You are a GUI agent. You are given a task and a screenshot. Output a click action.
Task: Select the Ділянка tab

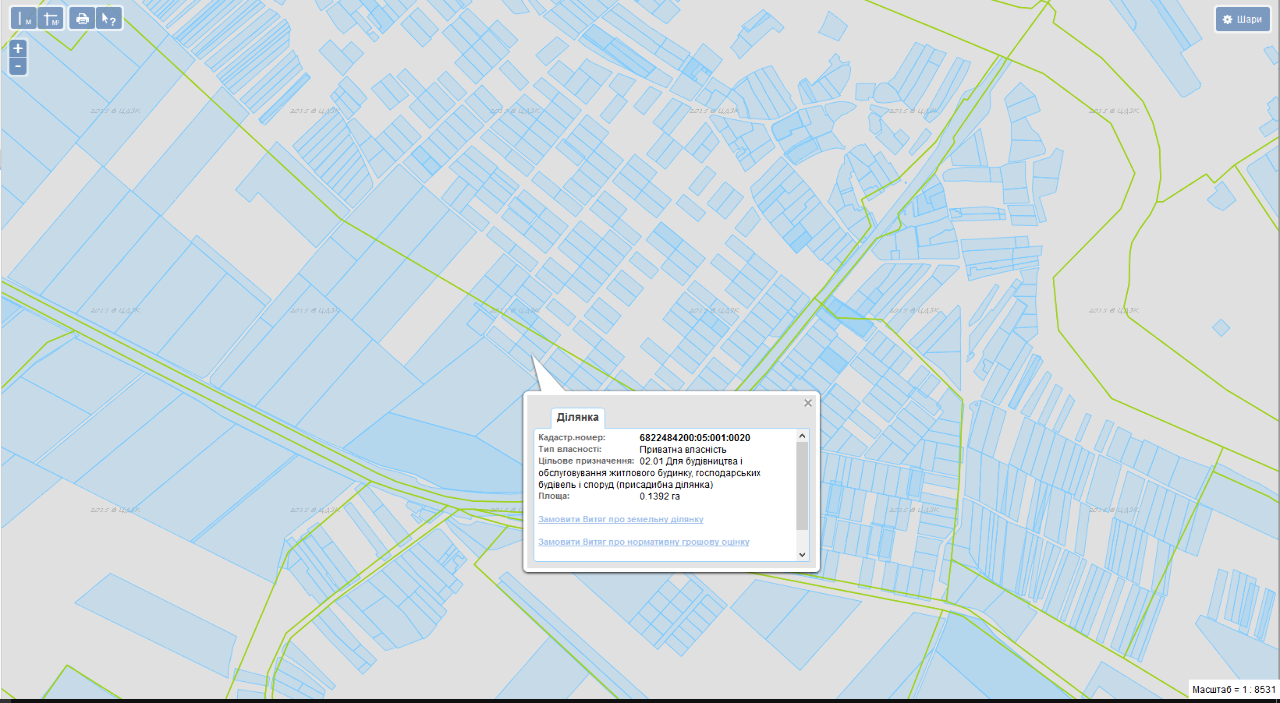pos(577,417)
